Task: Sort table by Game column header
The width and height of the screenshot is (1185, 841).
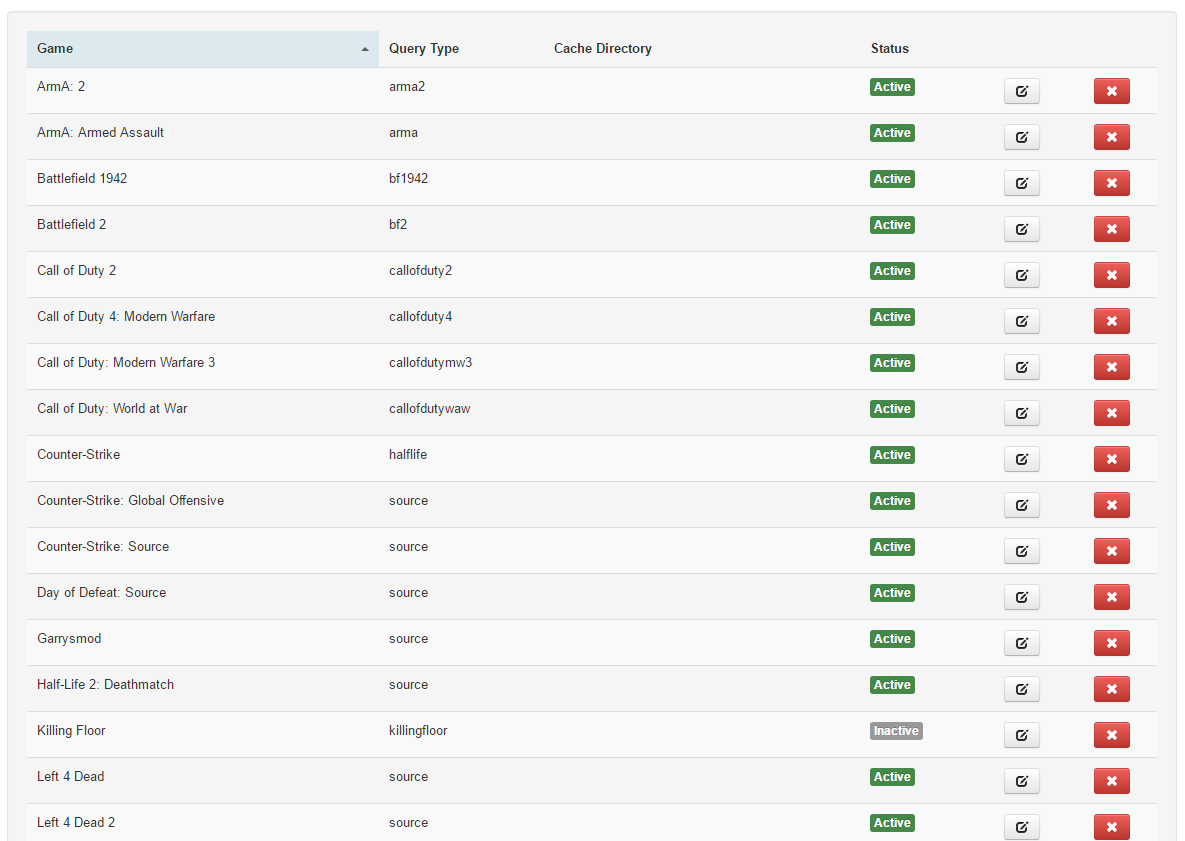Action: pos(203,49)
